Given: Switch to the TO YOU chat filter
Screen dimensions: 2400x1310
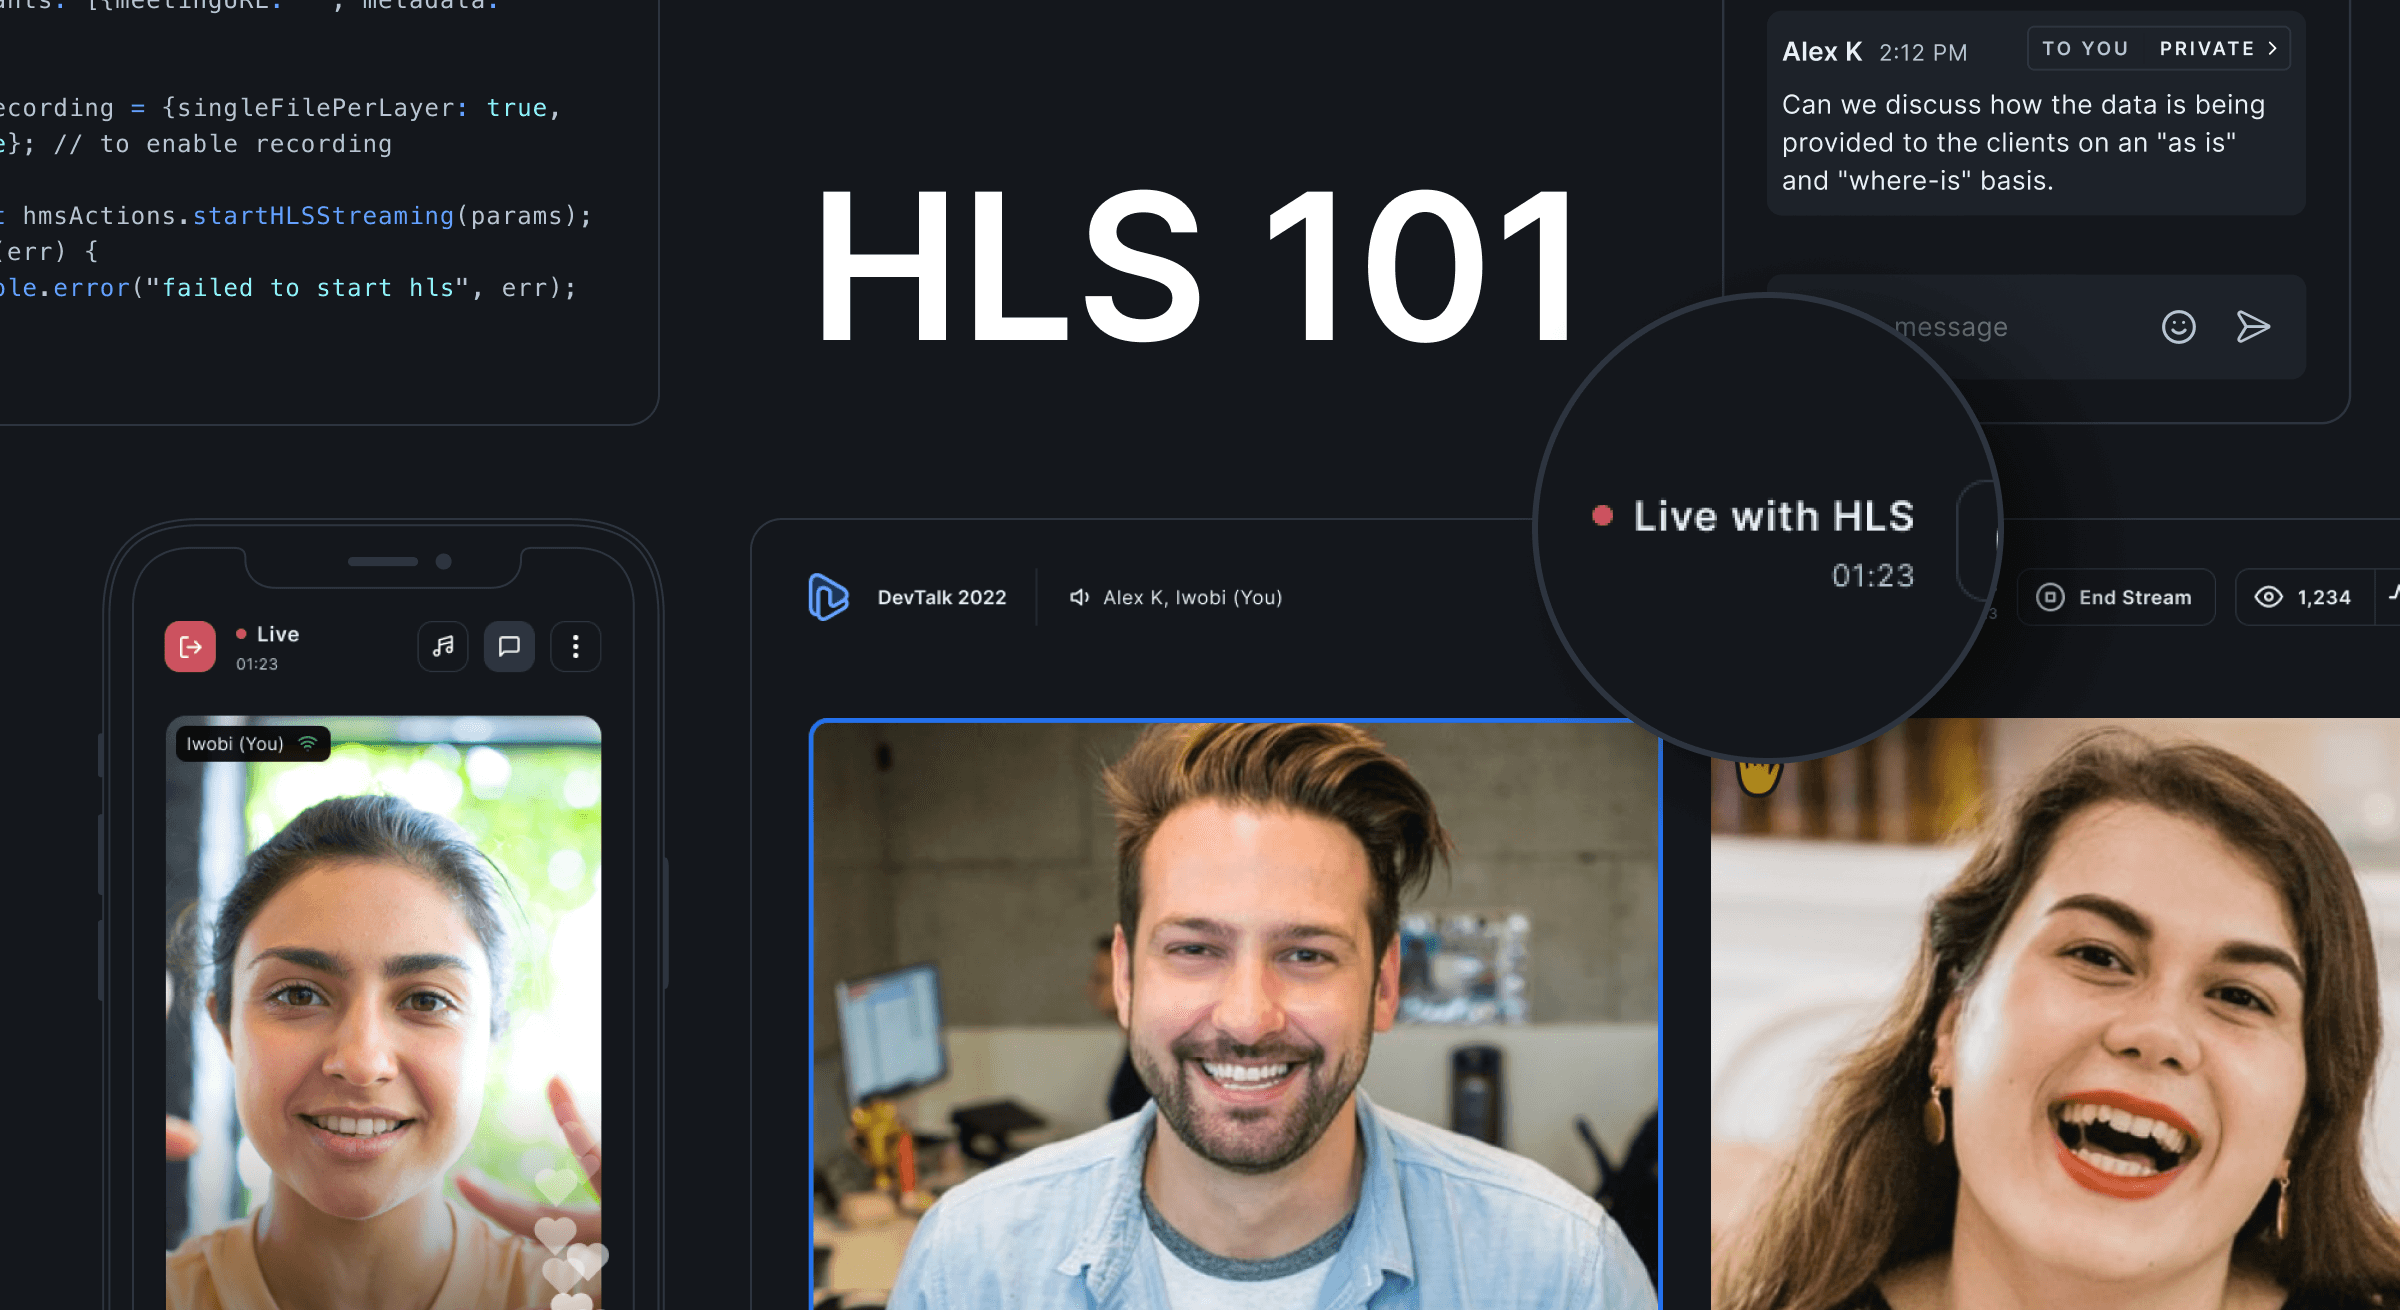Looking at the screenshot, I should pos(2083,47).
